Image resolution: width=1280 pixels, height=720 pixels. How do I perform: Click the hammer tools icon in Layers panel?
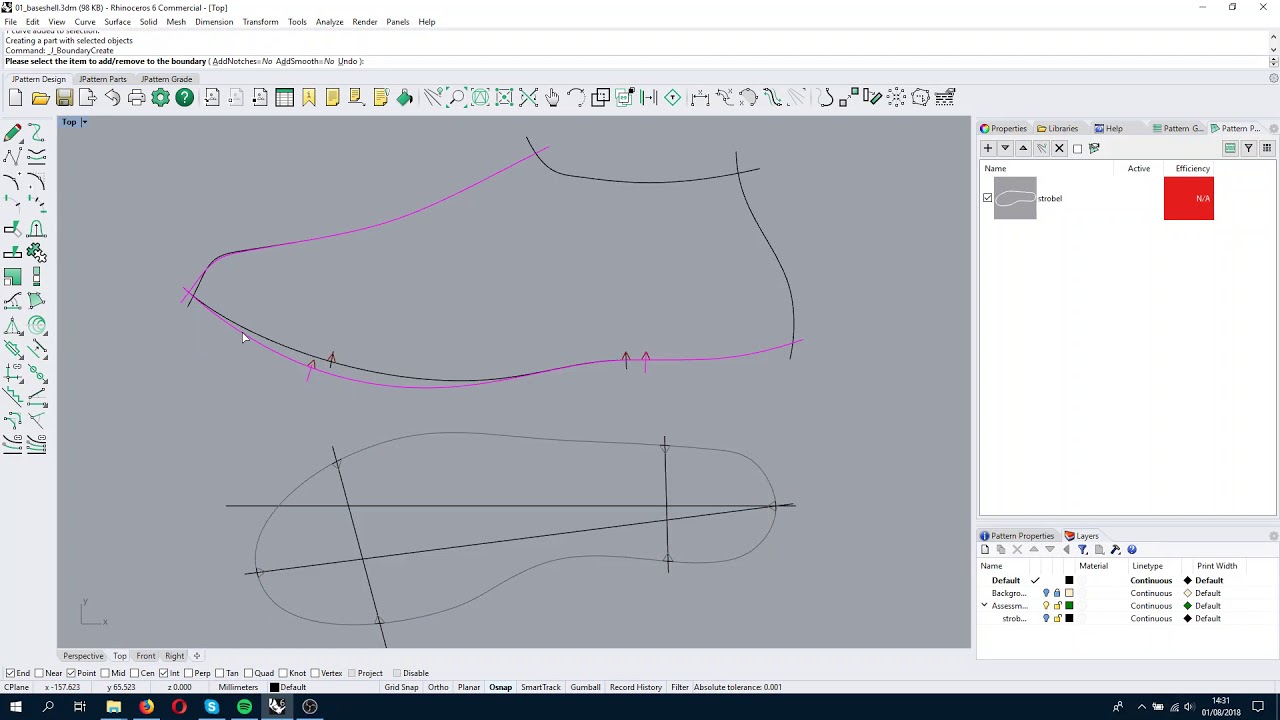1115,549
